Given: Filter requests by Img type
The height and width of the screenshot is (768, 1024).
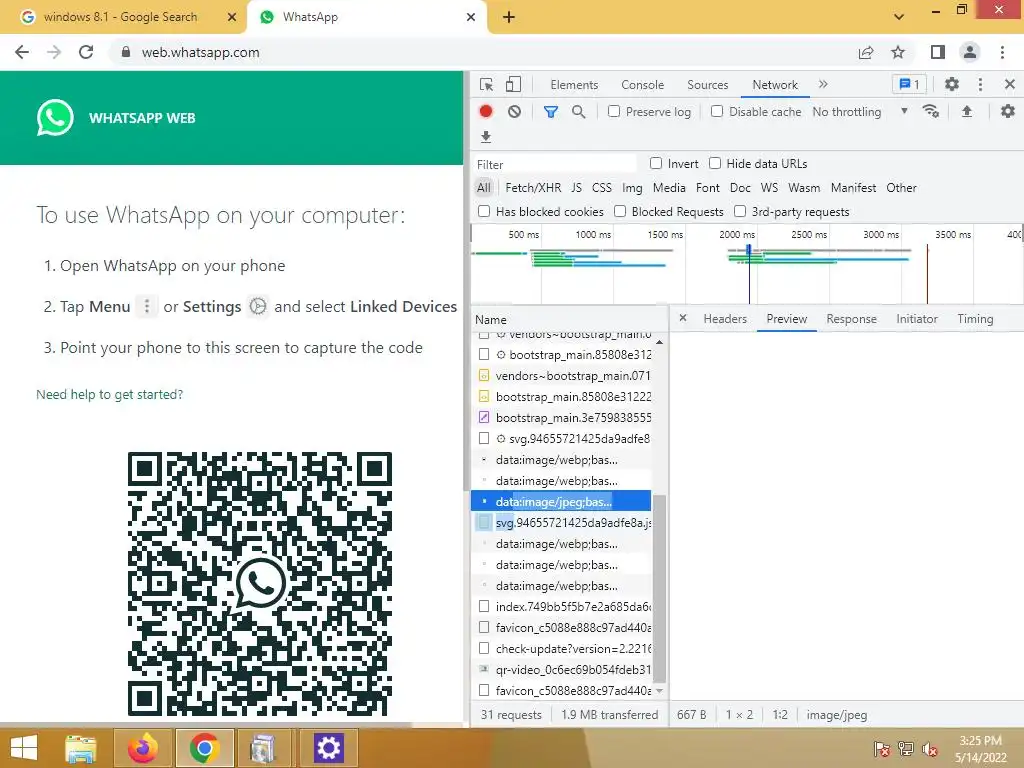Looking at the screenshot, I should point(632,188).
